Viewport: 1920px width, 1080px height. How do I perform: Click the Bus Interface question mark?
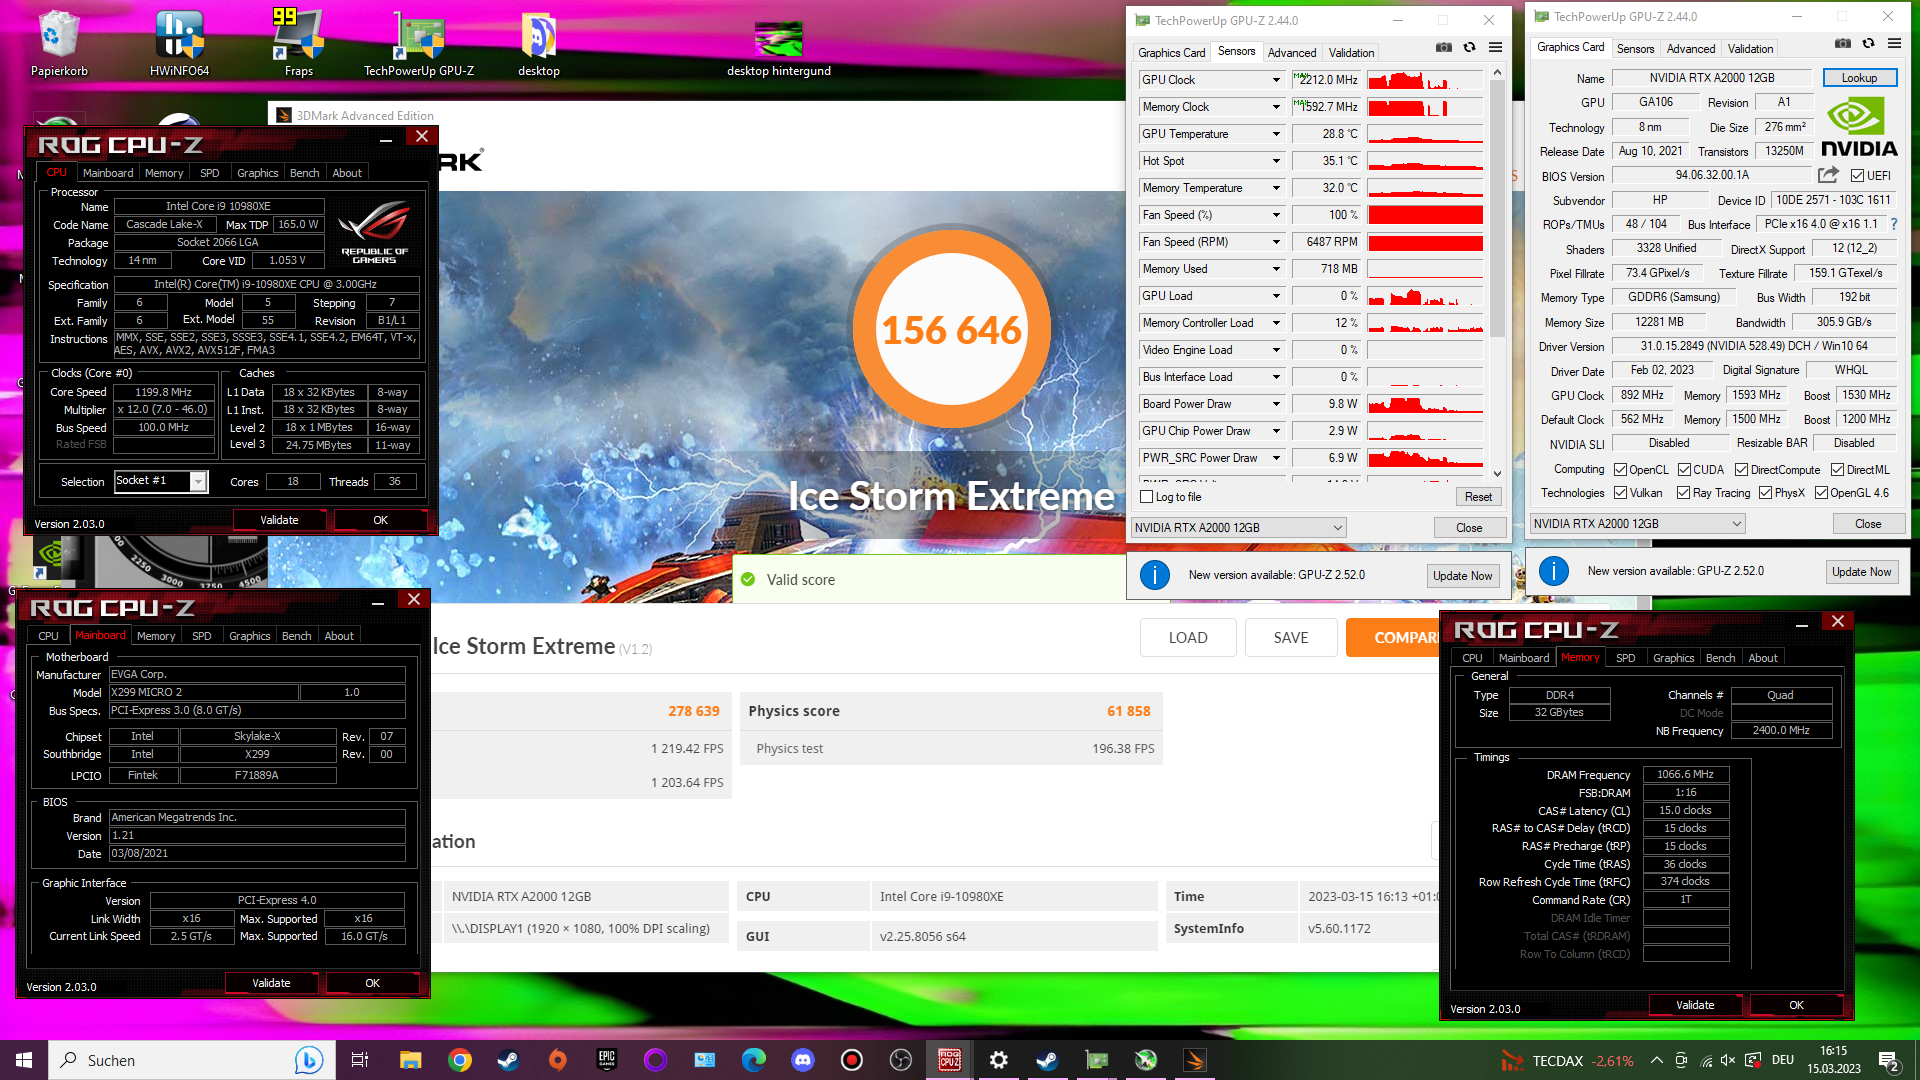click(1893, 224)
